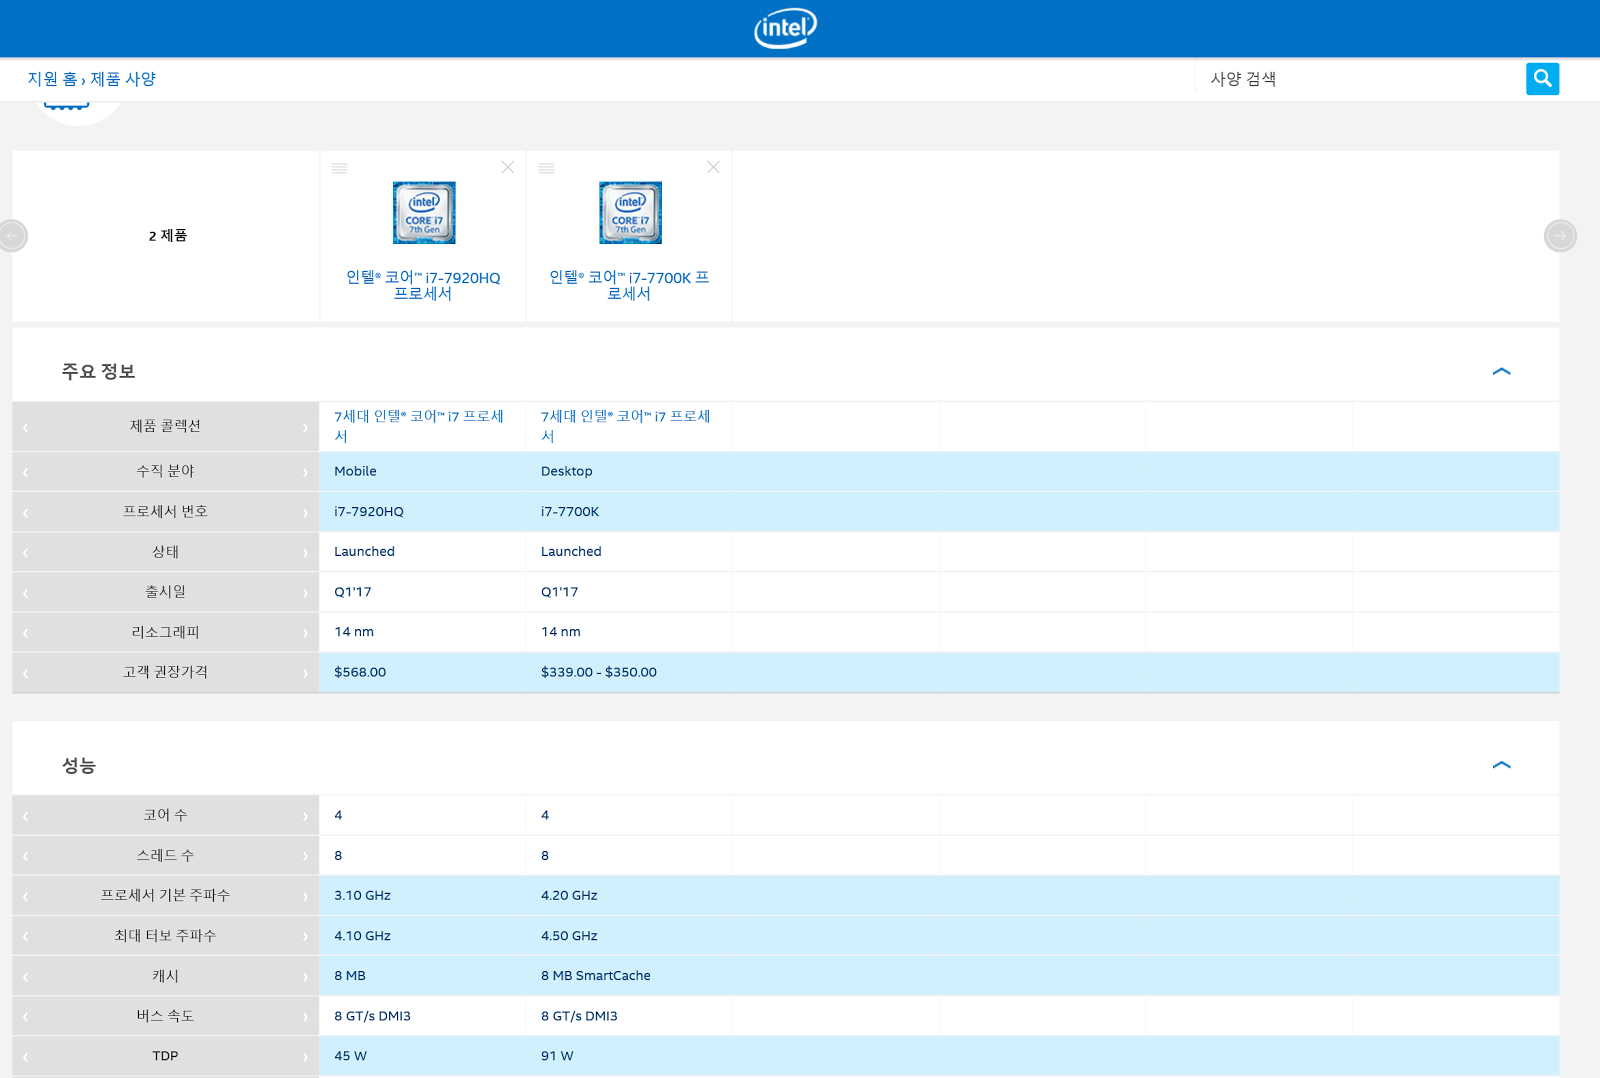
Task: Open the 인텔 코어 i7-7700K 프로세서 link
Action: [629, 285]
